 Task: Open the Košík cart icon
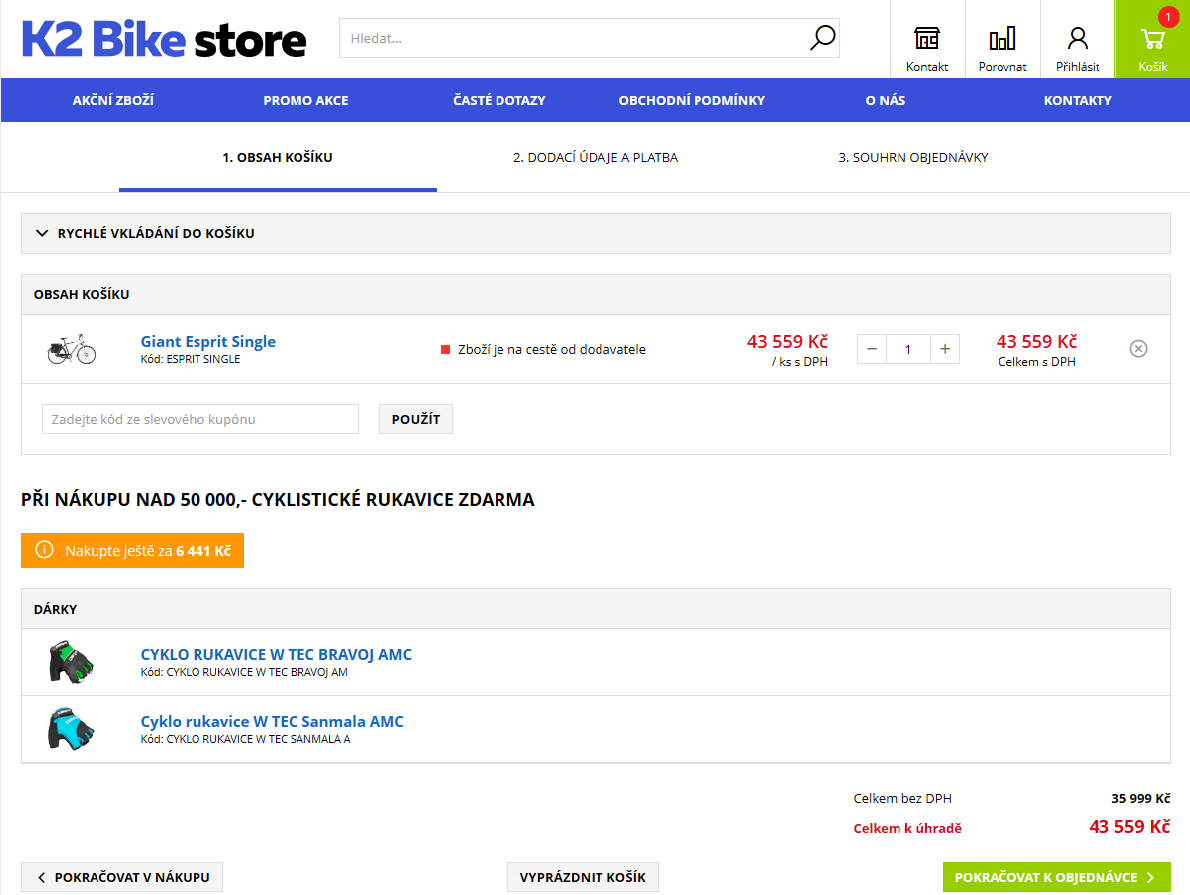(1152, 40)
